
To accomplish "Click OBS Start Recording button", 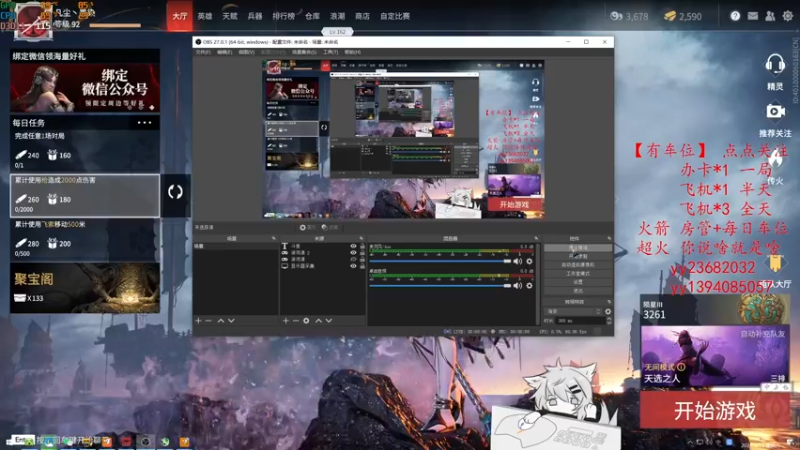I will click(x=578, y=256).
